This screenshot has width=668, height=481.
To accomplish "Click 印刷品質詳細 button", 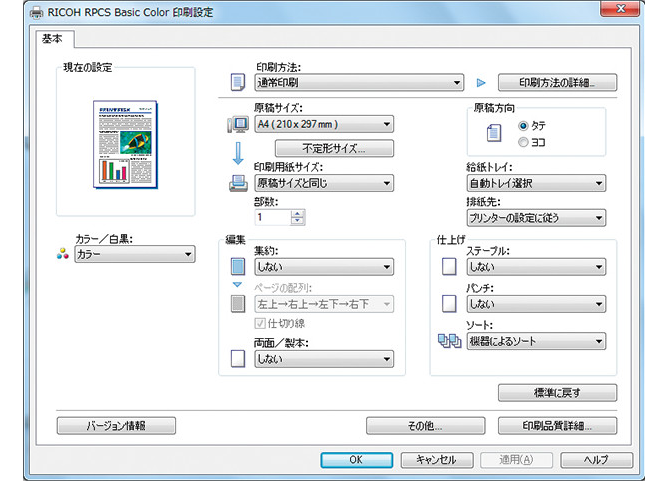I will click(557, 425).
